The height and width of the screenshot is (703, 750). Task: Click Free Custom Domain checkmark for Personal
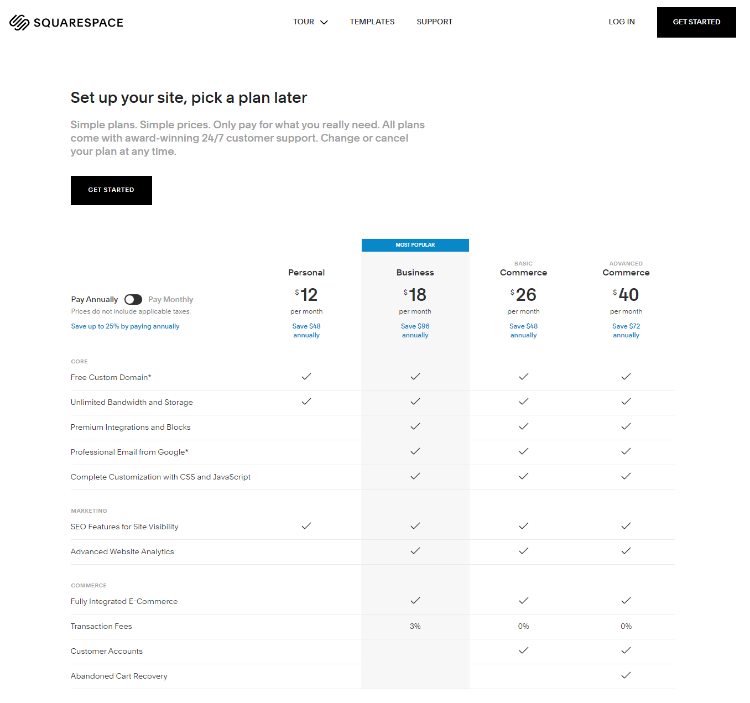306,376
